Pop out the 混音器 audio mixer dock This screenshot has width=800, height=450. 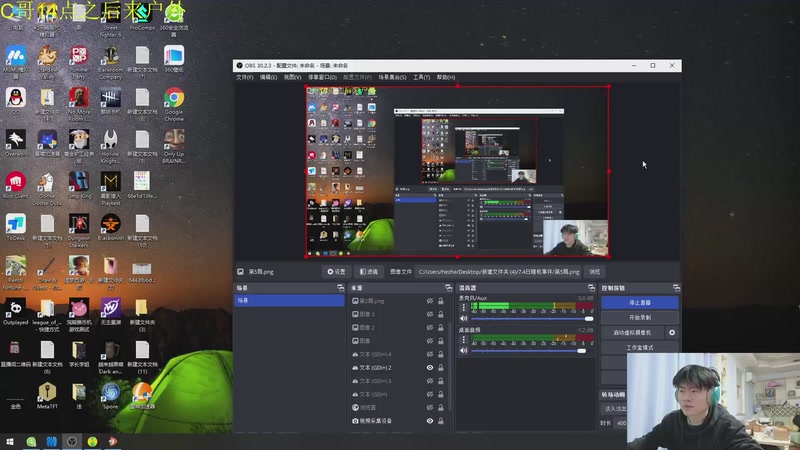pos(591,288)
